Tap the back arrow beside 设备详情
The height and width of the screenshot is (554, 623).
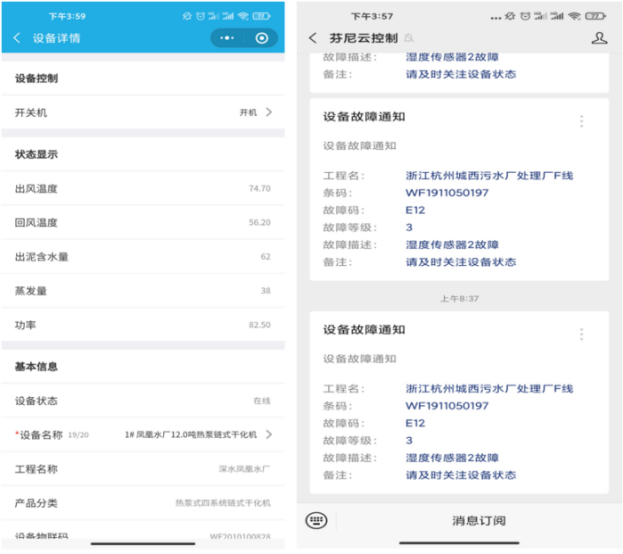click(17, 38)
